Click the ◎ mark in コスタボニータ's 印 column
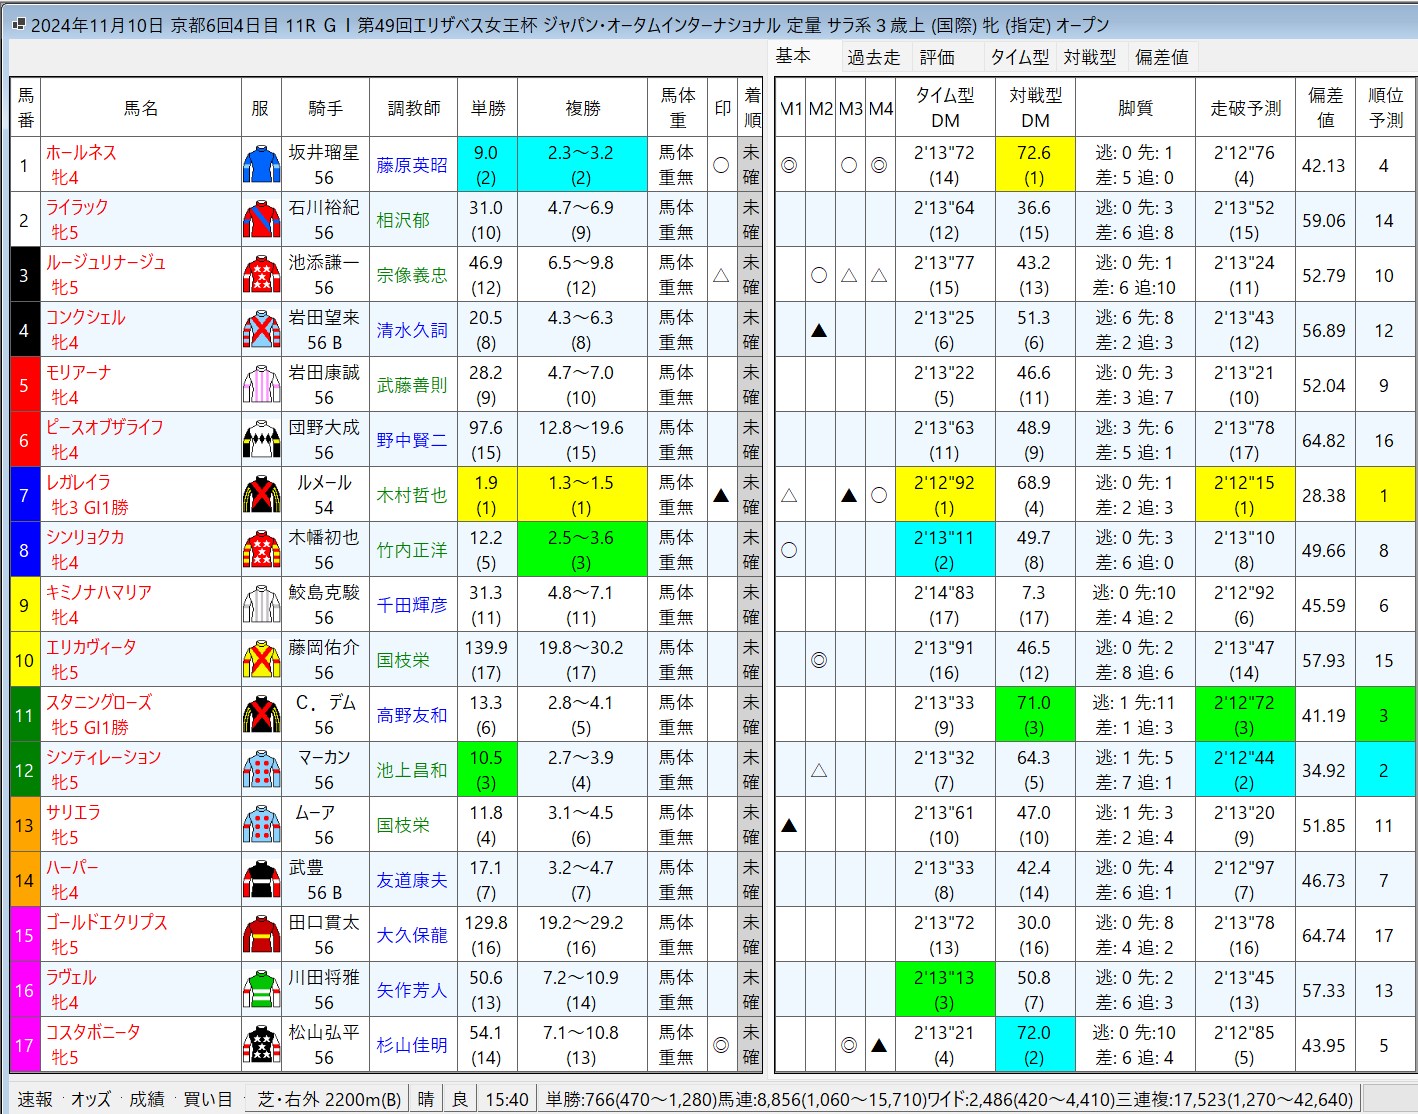 pyautogui.click(x=721, y=1045)
